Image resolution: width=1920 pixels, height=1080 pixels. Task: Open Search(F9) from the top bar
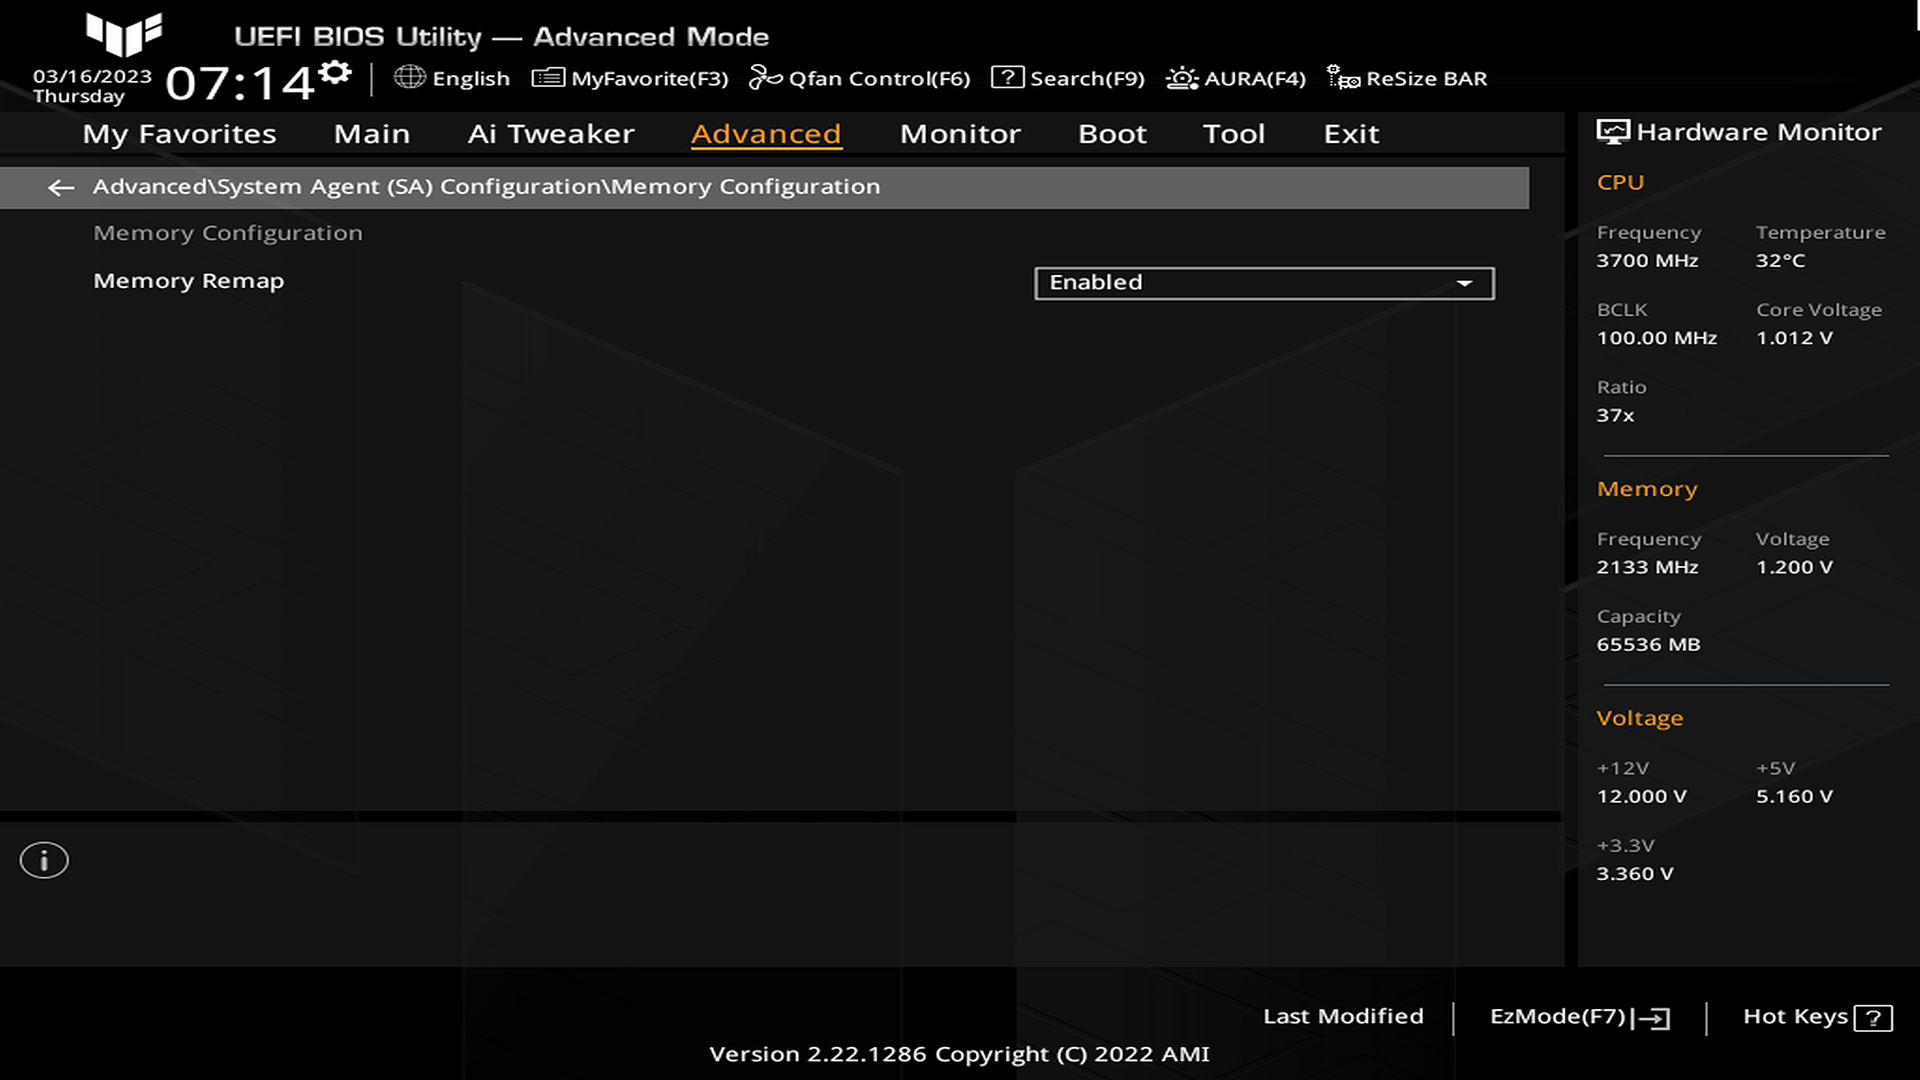1067,78
